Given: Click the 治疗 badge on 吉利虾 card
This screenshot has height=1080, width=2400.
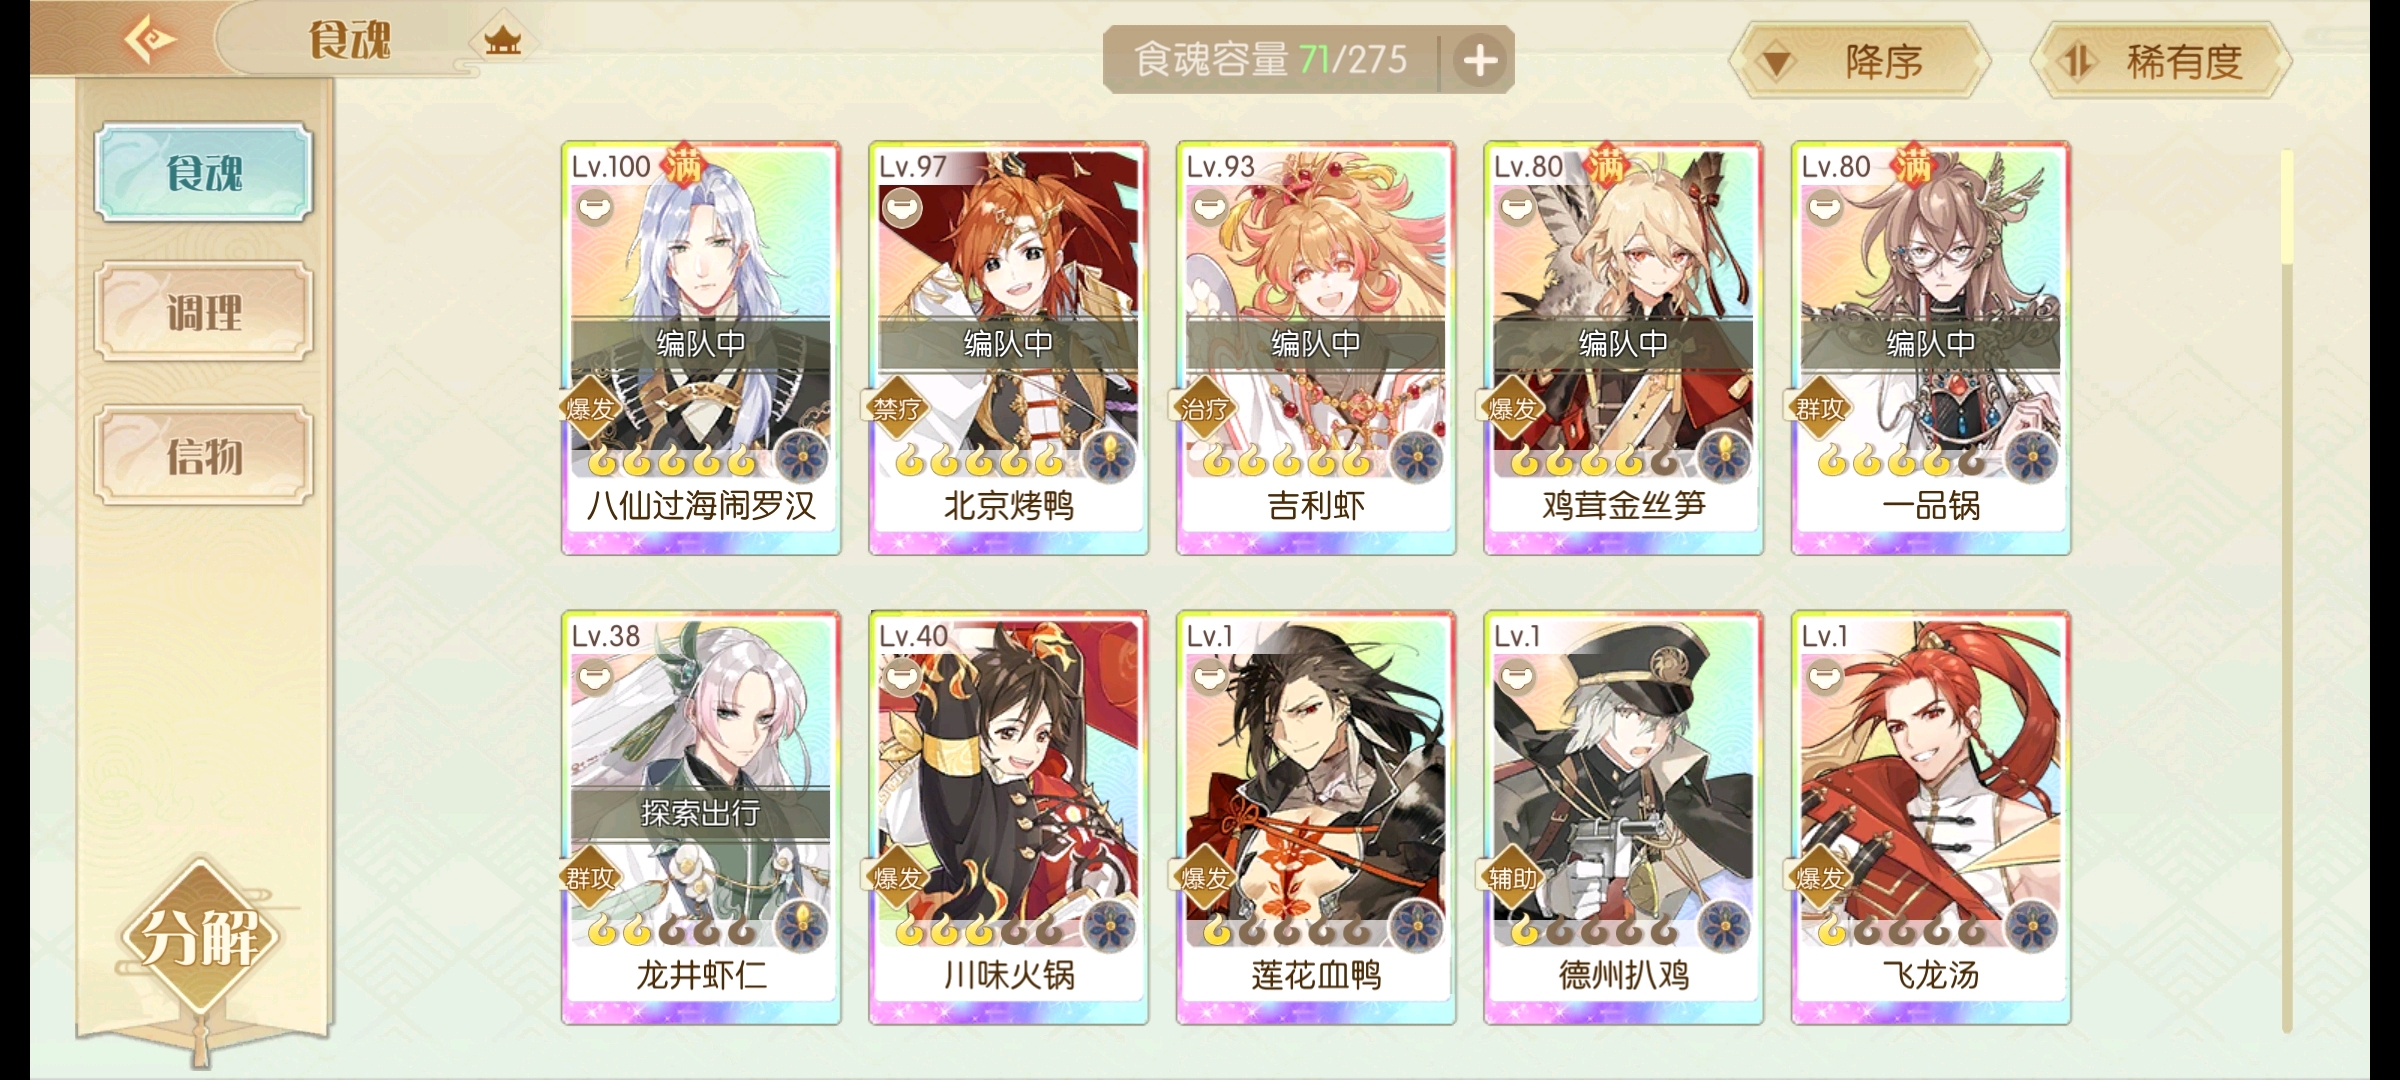Looking at the screenshot, I should click(1204, 408).
